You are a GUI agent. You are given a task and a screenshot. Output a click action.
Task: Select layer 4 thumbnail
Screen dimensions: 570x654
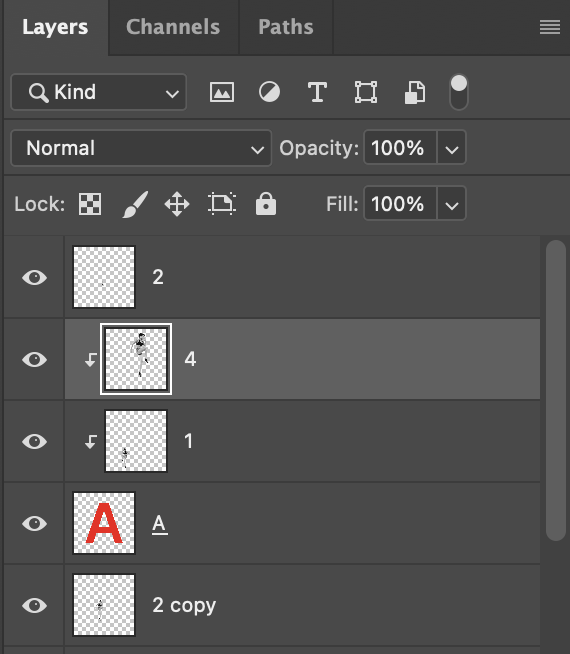pos(136,359)
